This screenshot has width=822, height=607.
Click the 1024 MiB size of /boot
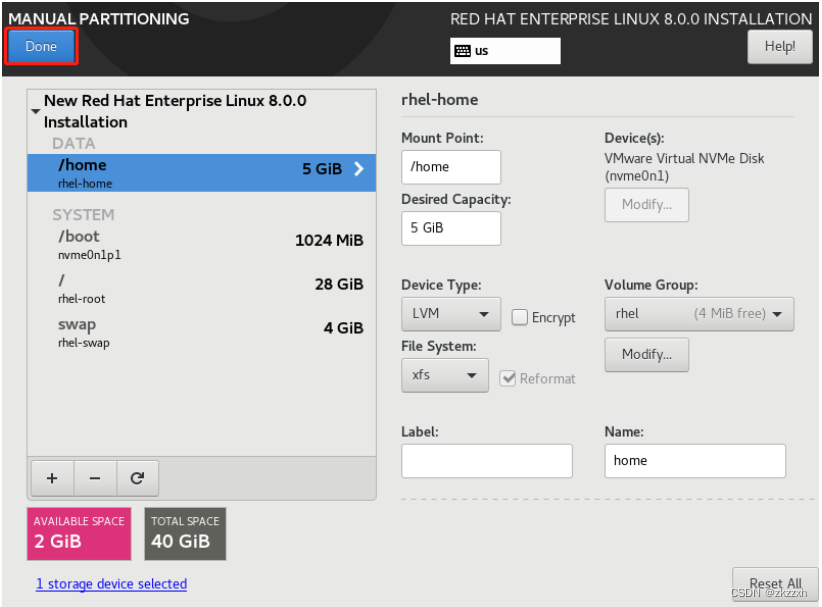click(x=329, y=240)
